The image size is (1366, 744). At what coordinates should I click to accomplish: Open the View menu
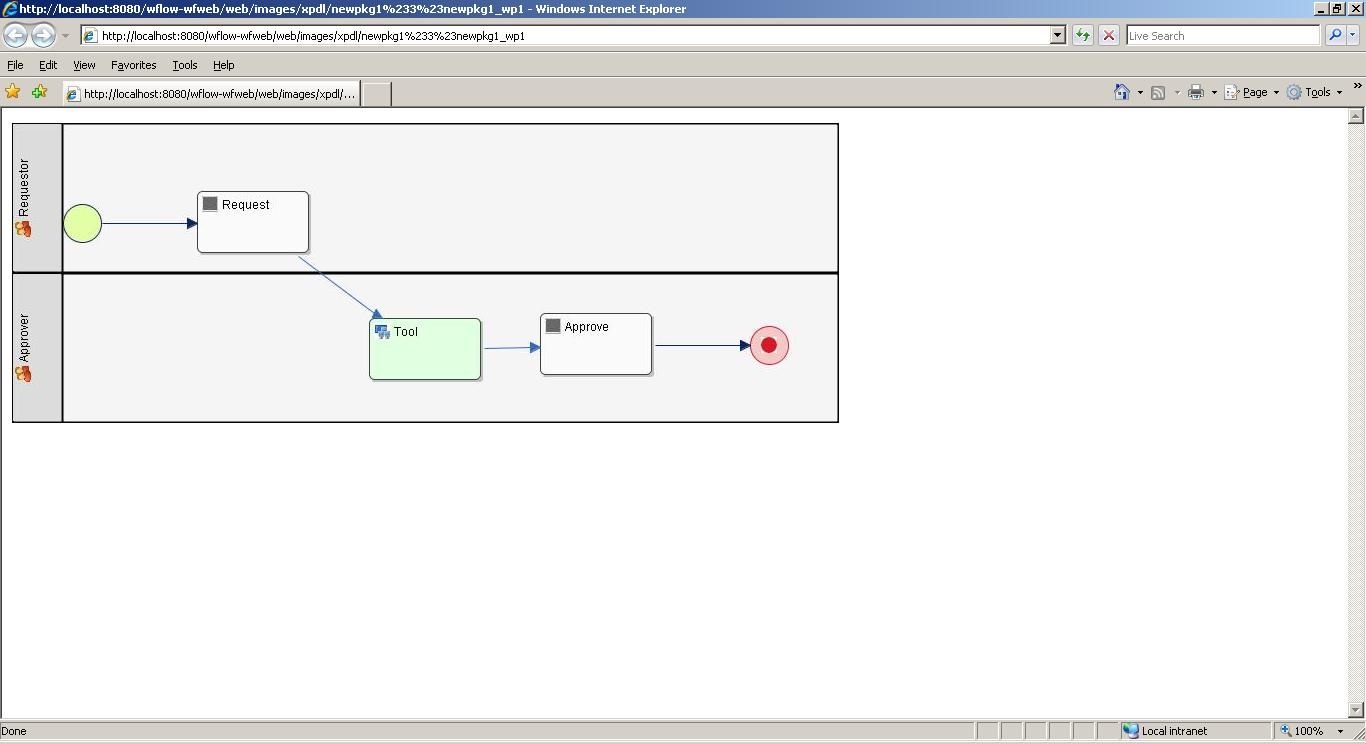tap(84, 65)
